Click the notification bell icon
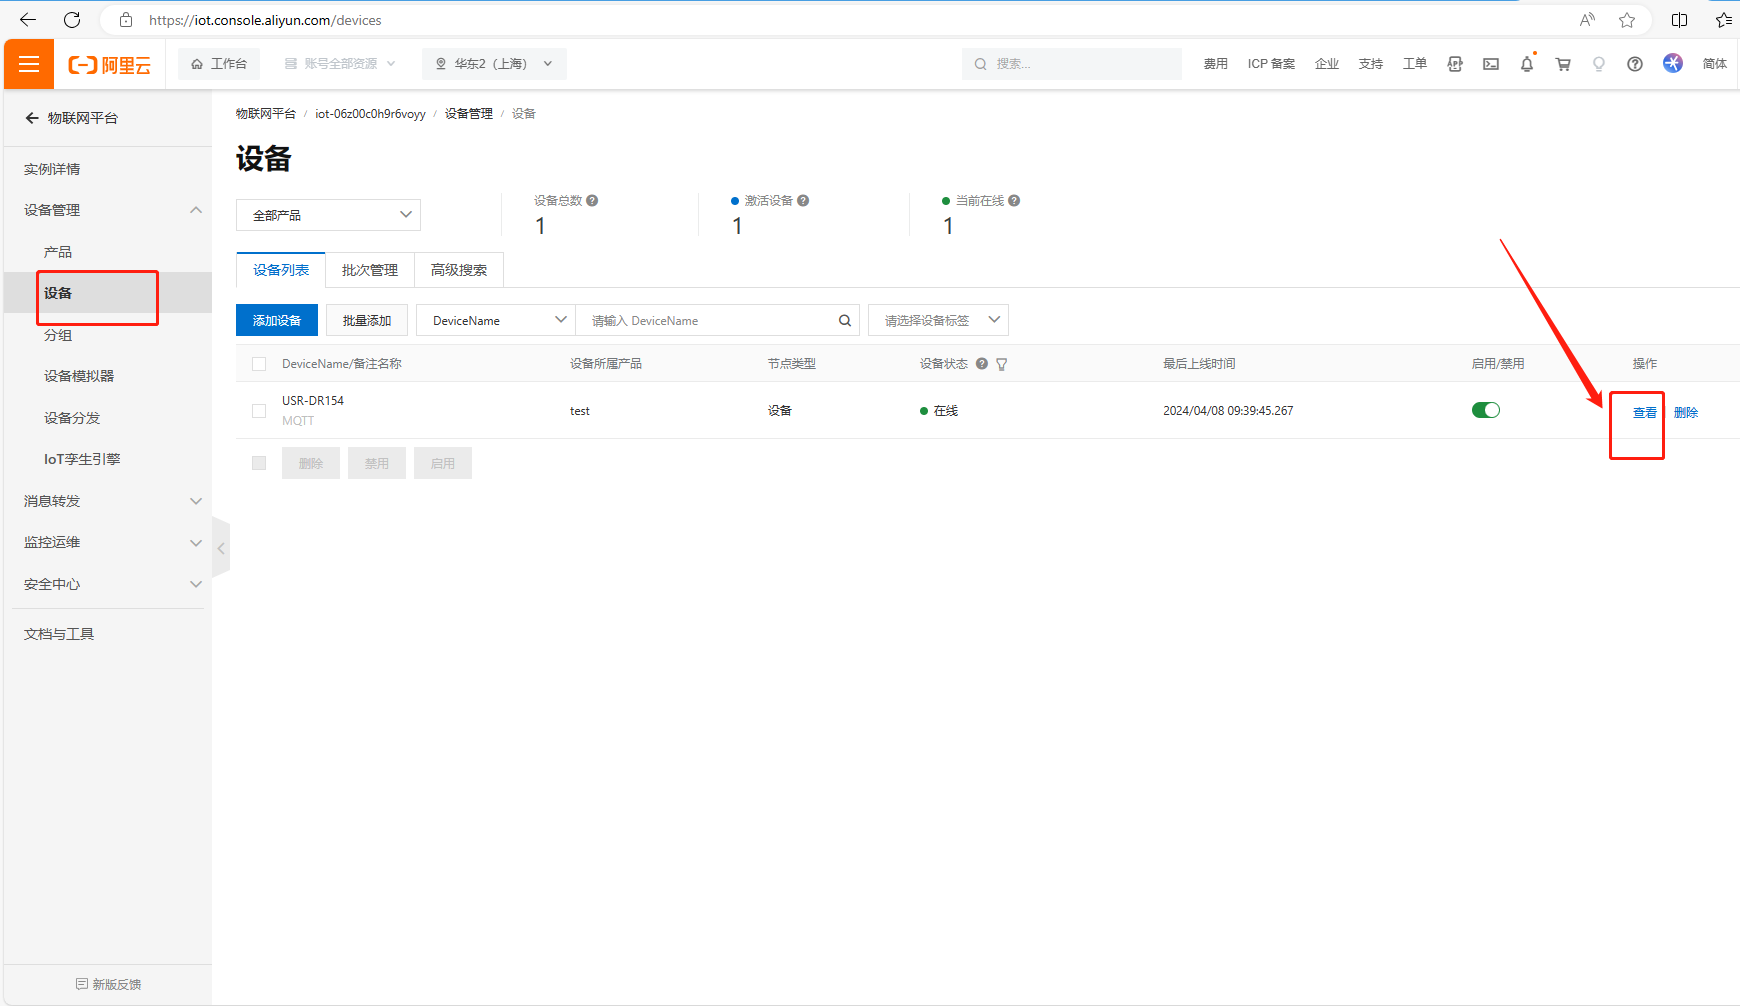 coord(1526,64)
